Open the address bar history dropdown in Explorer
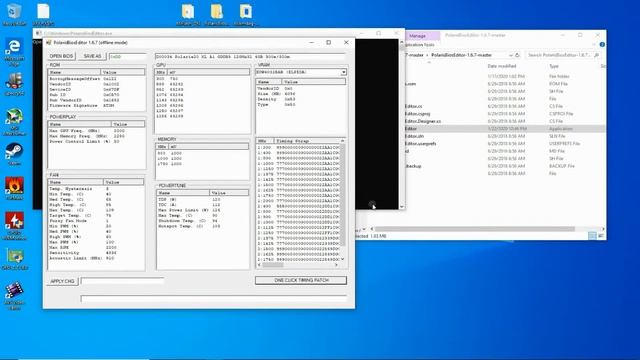Screen dimensions: 640x360 510,55
